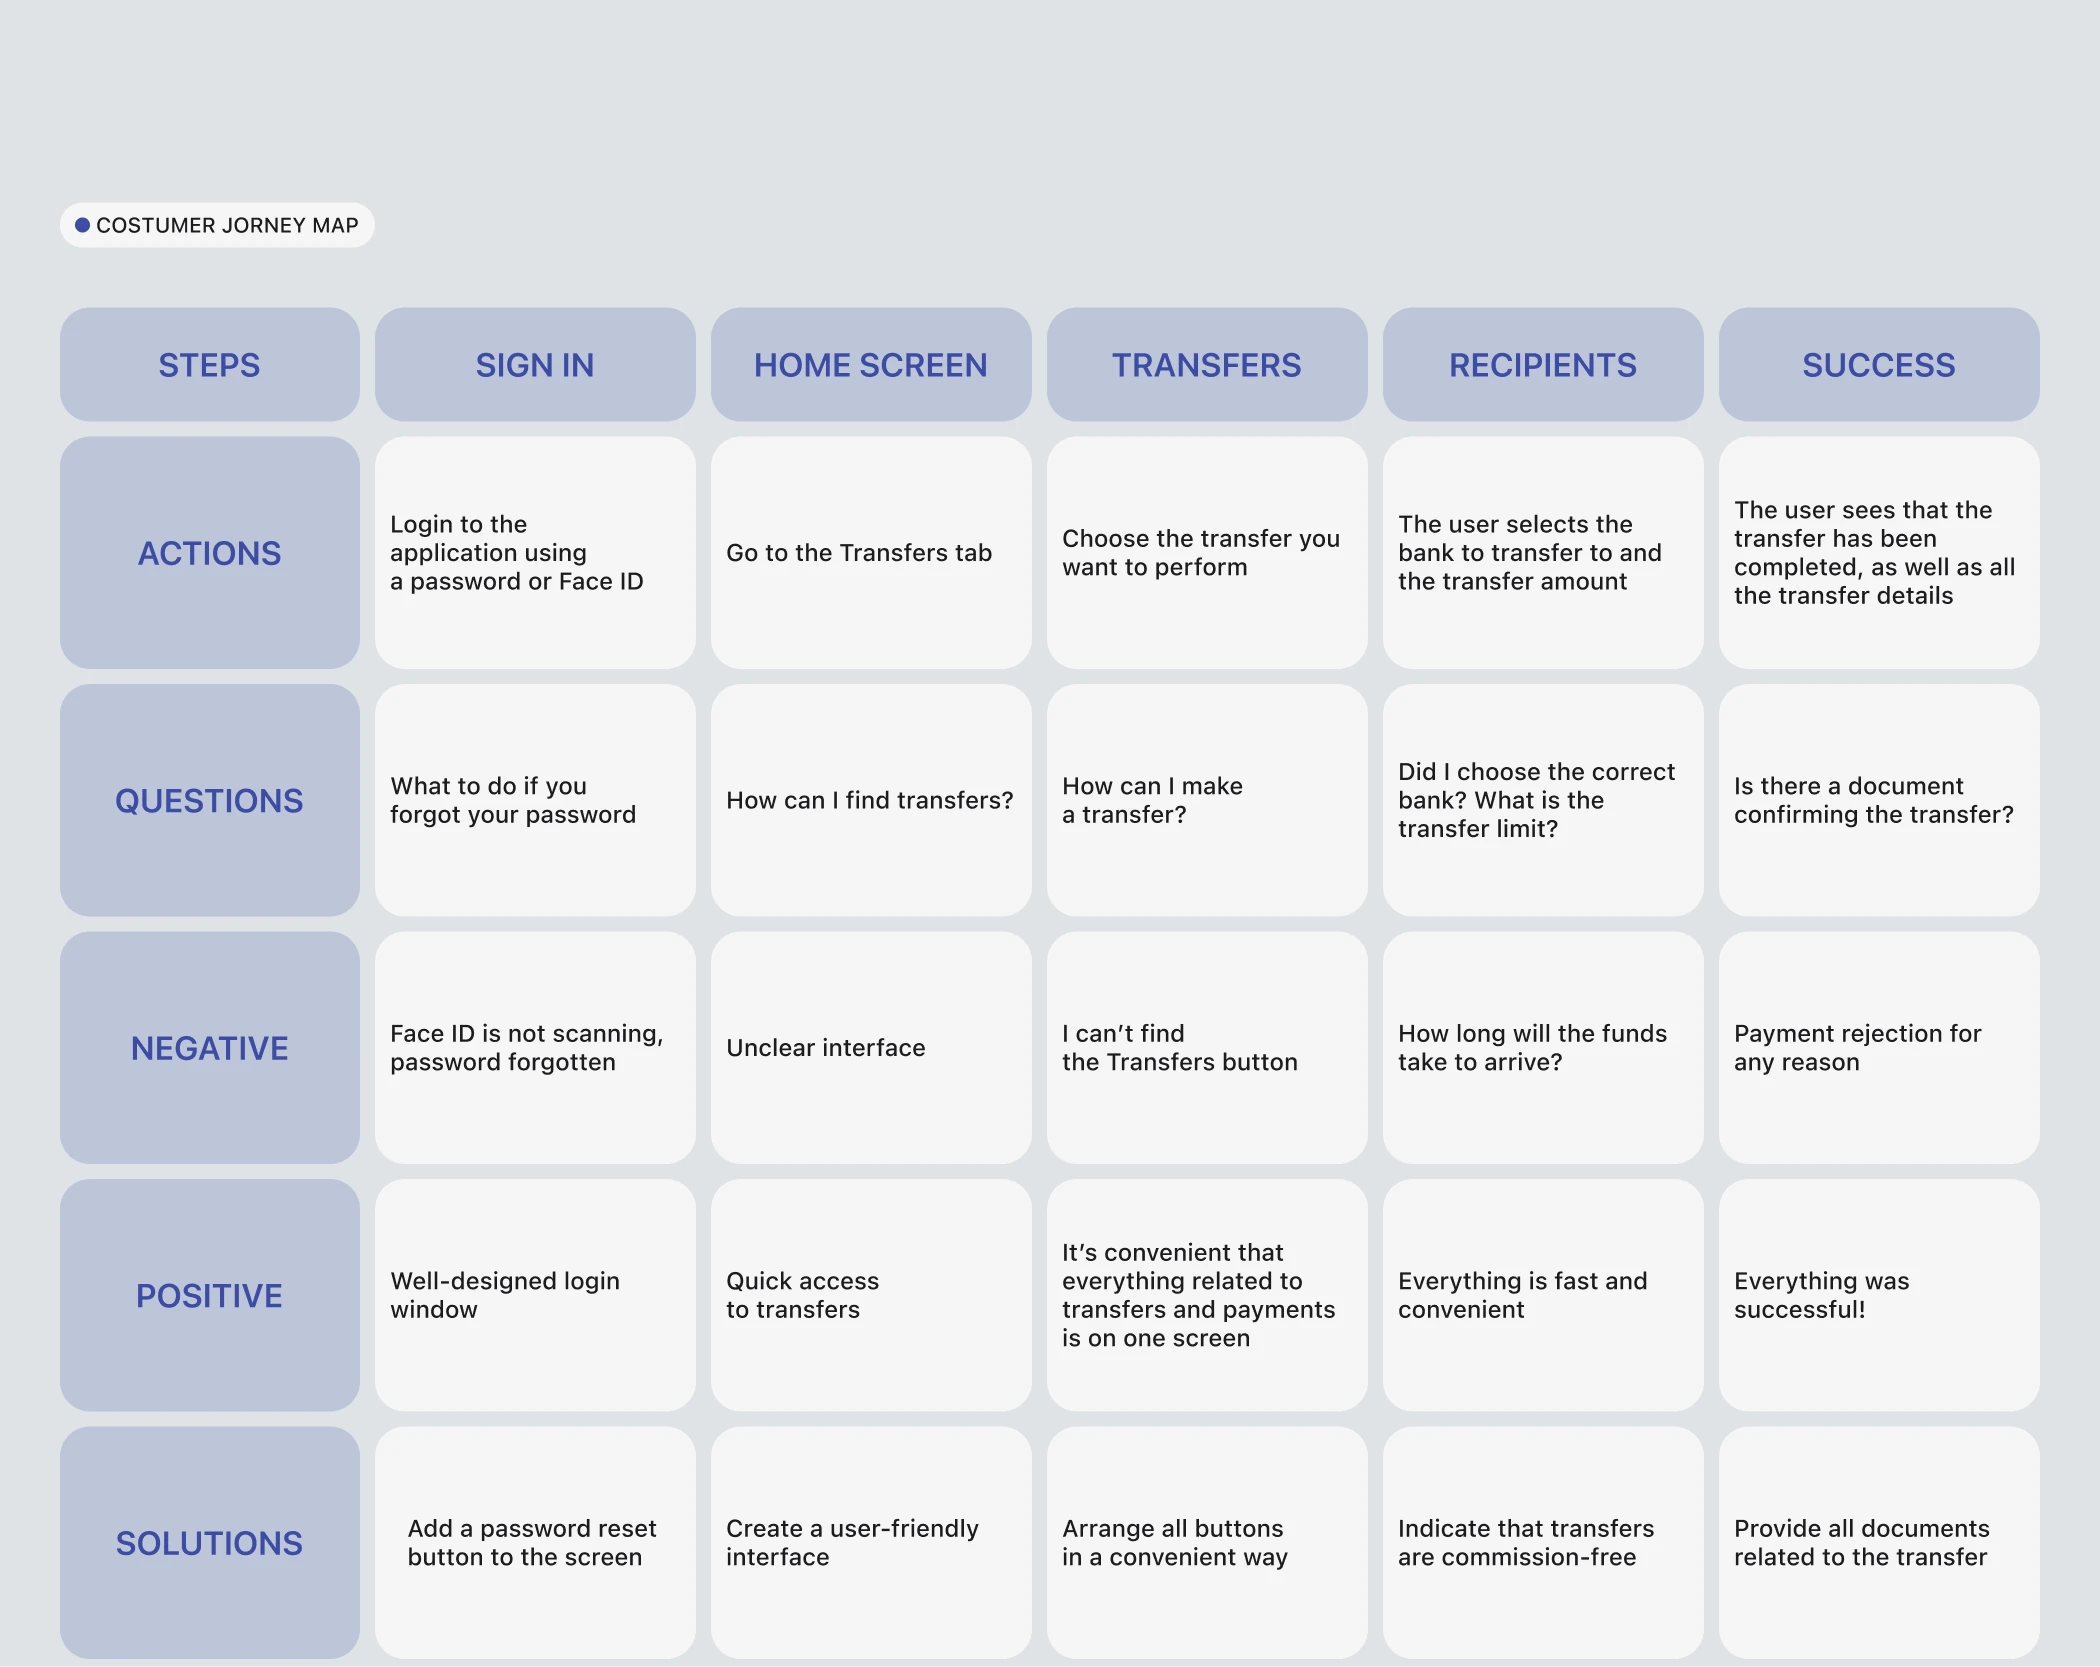Click the SUCCESS column header
This screenshot has height=1667, width=2100.
[x=1878, y=365]
